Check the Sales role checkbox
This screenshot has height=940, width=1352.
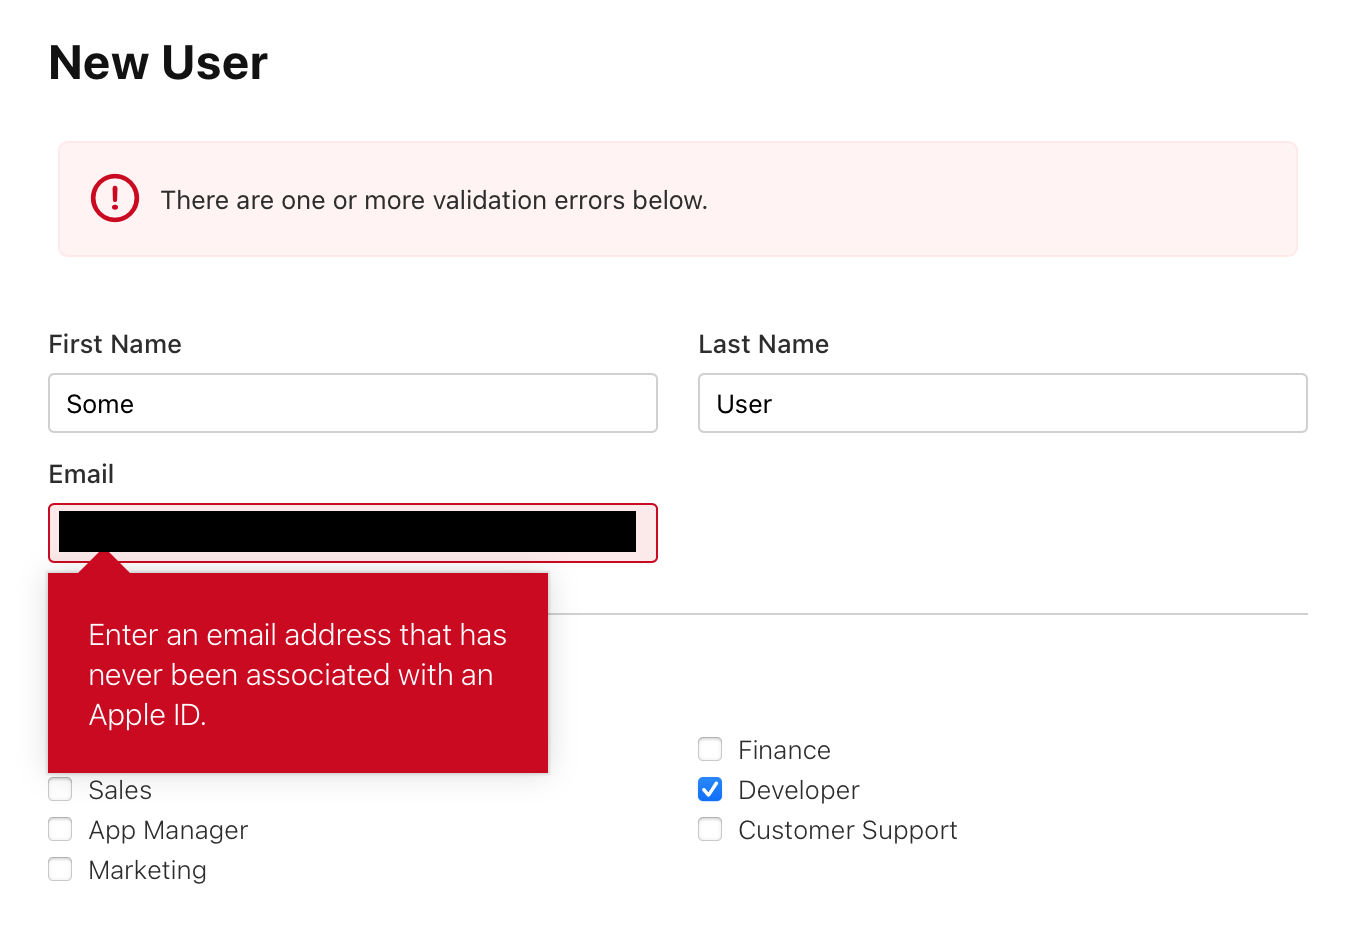pos(61,789)
